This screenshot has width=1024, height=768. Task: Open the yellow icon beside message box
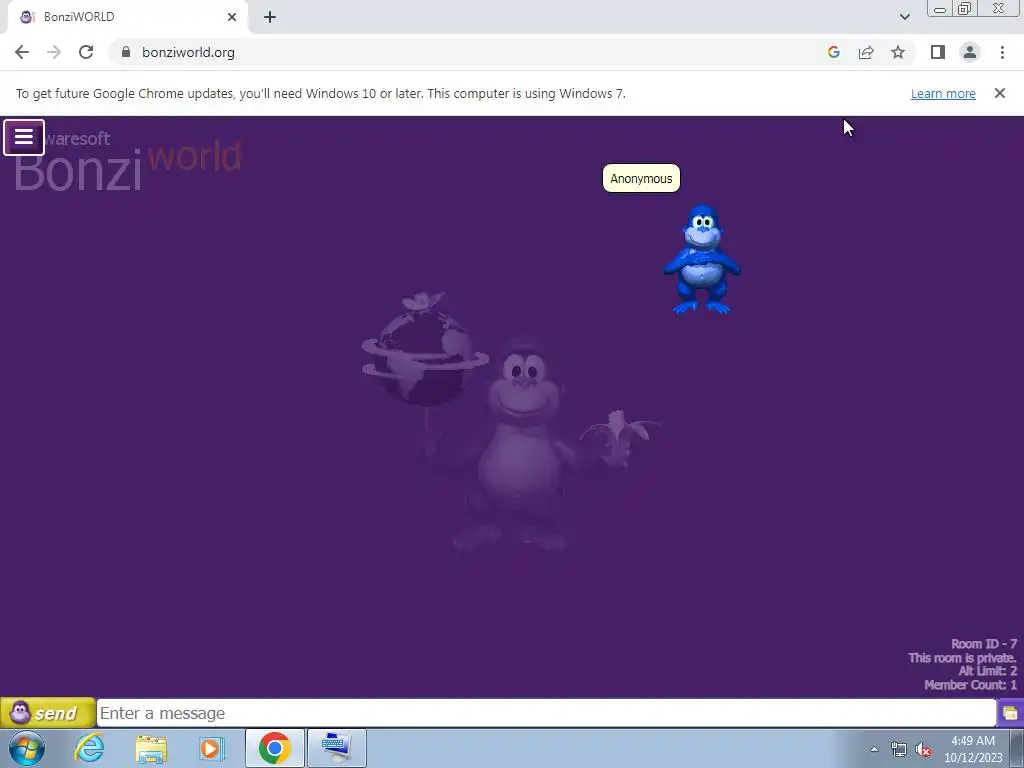[x=1010, y=712]
